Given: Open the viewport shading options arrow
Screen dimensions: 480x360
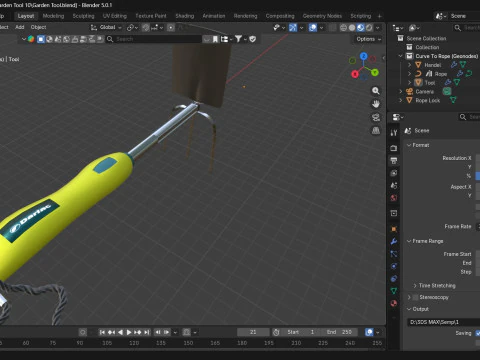Looking at the screenshot, I should coord(378,28).
